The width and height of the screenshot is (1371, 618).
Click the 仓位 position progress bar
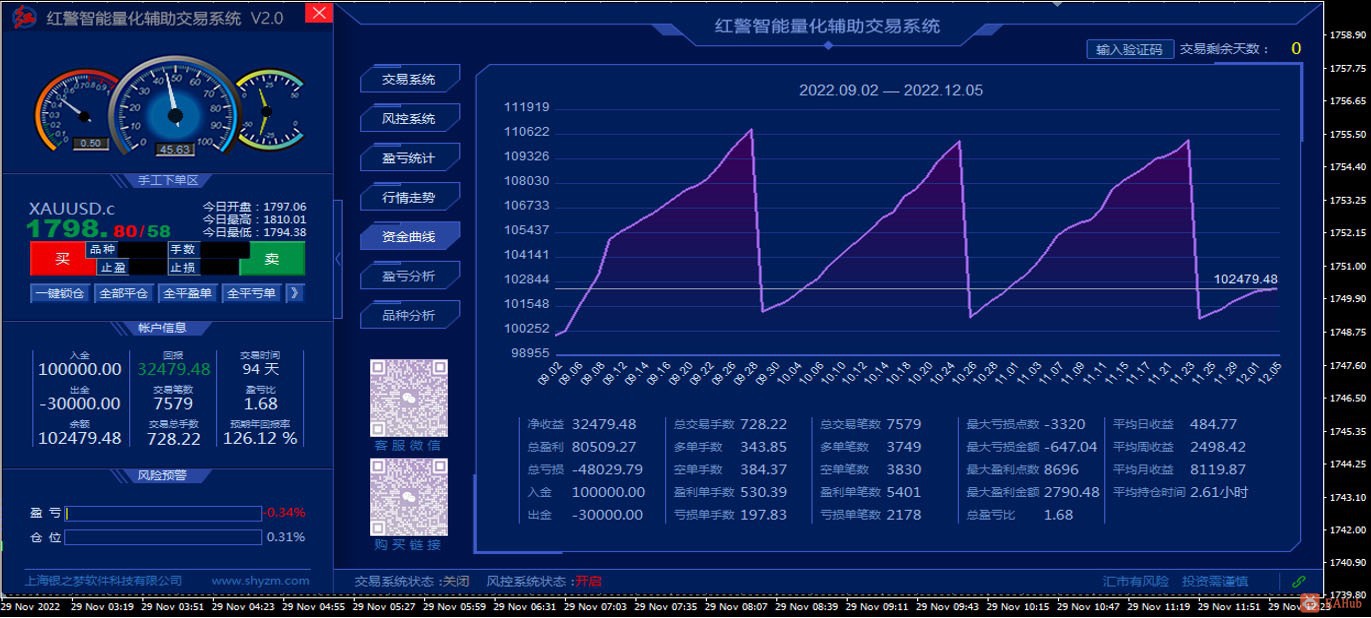coord(163,537)
